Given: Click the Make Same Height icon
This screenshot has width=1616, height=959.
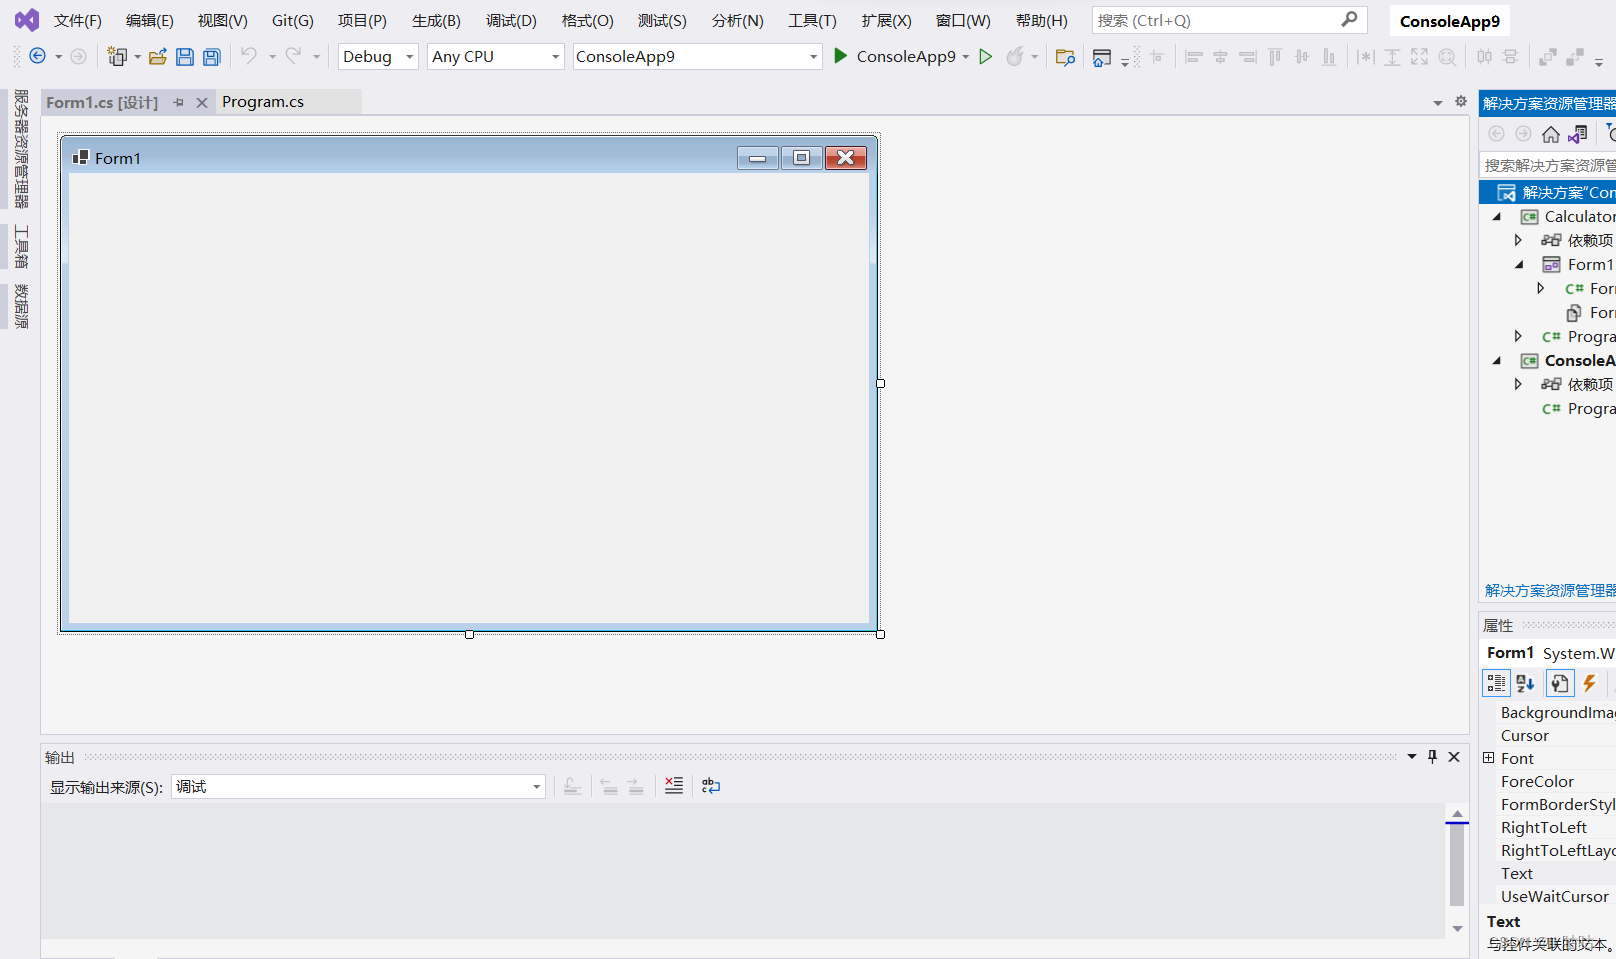Looking at the screenshot, I should tap(1392, 57).
